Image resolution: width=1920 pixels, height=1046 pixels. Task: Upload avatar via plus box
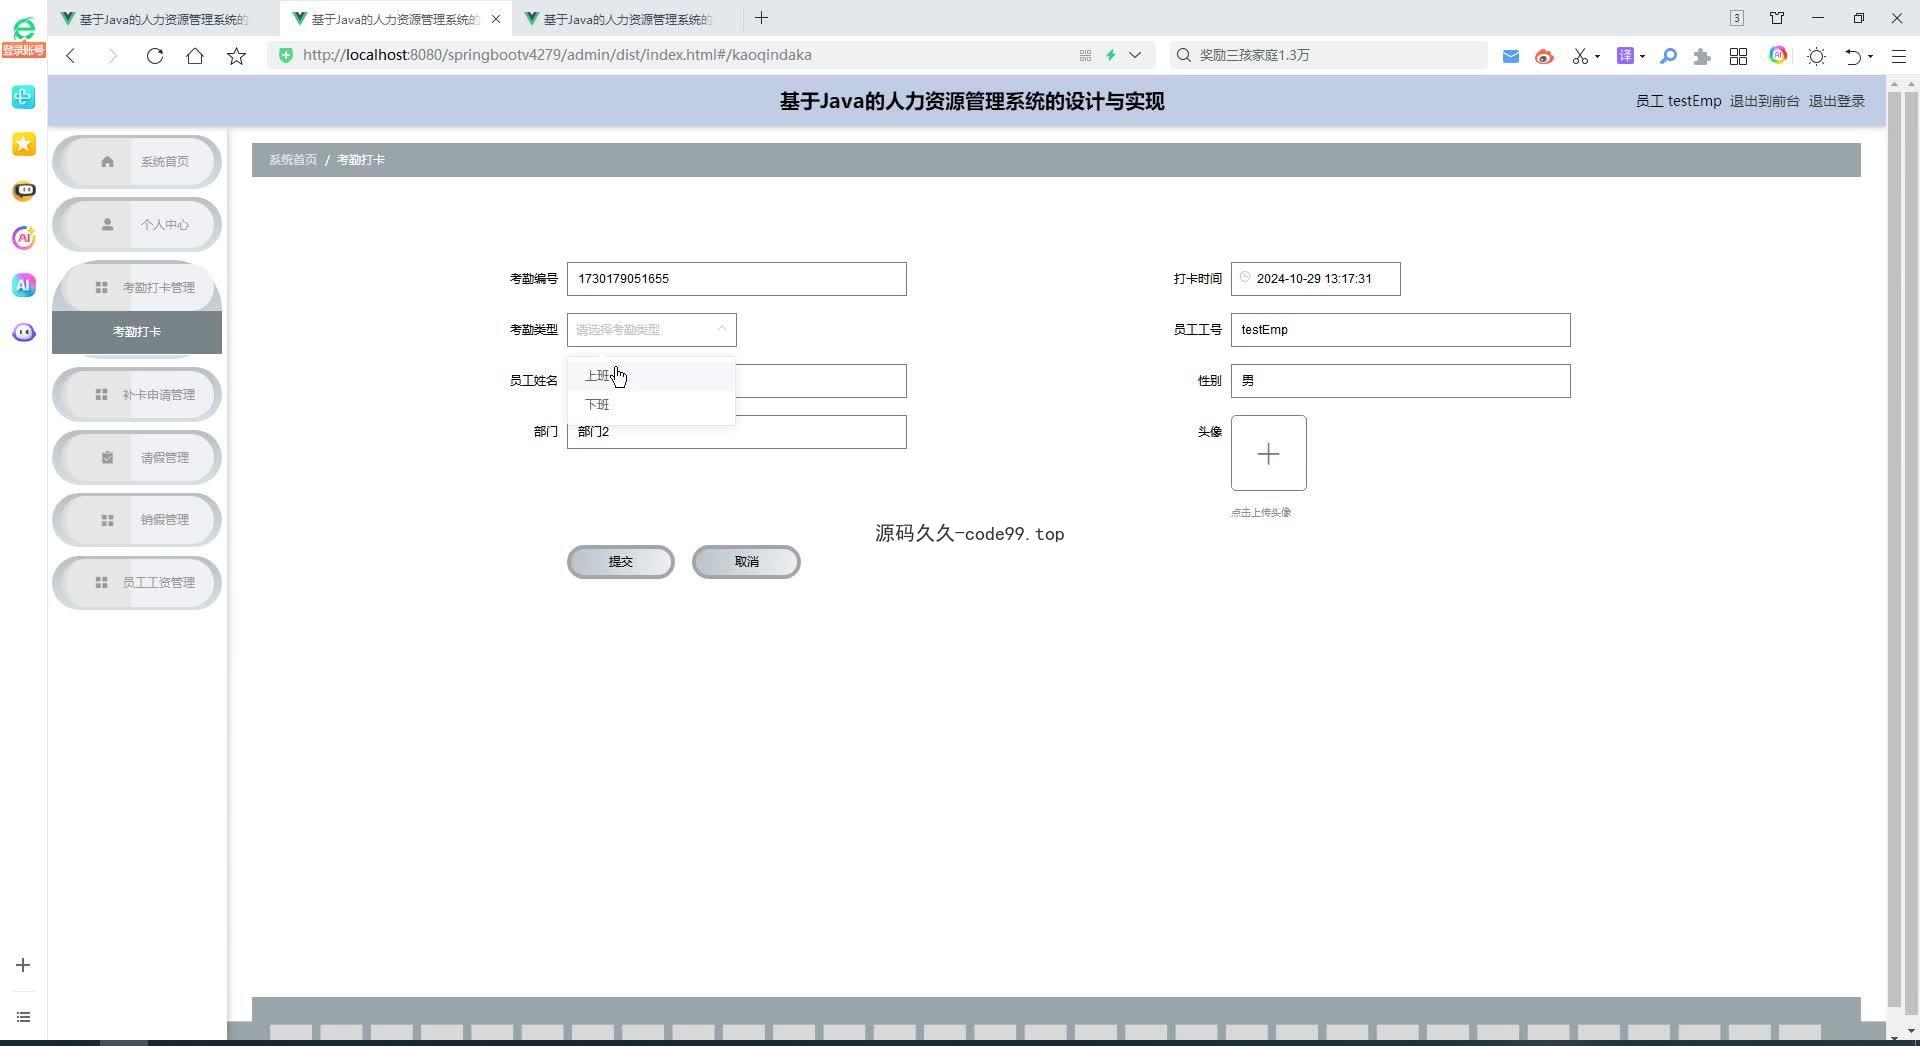point(1269,453)
